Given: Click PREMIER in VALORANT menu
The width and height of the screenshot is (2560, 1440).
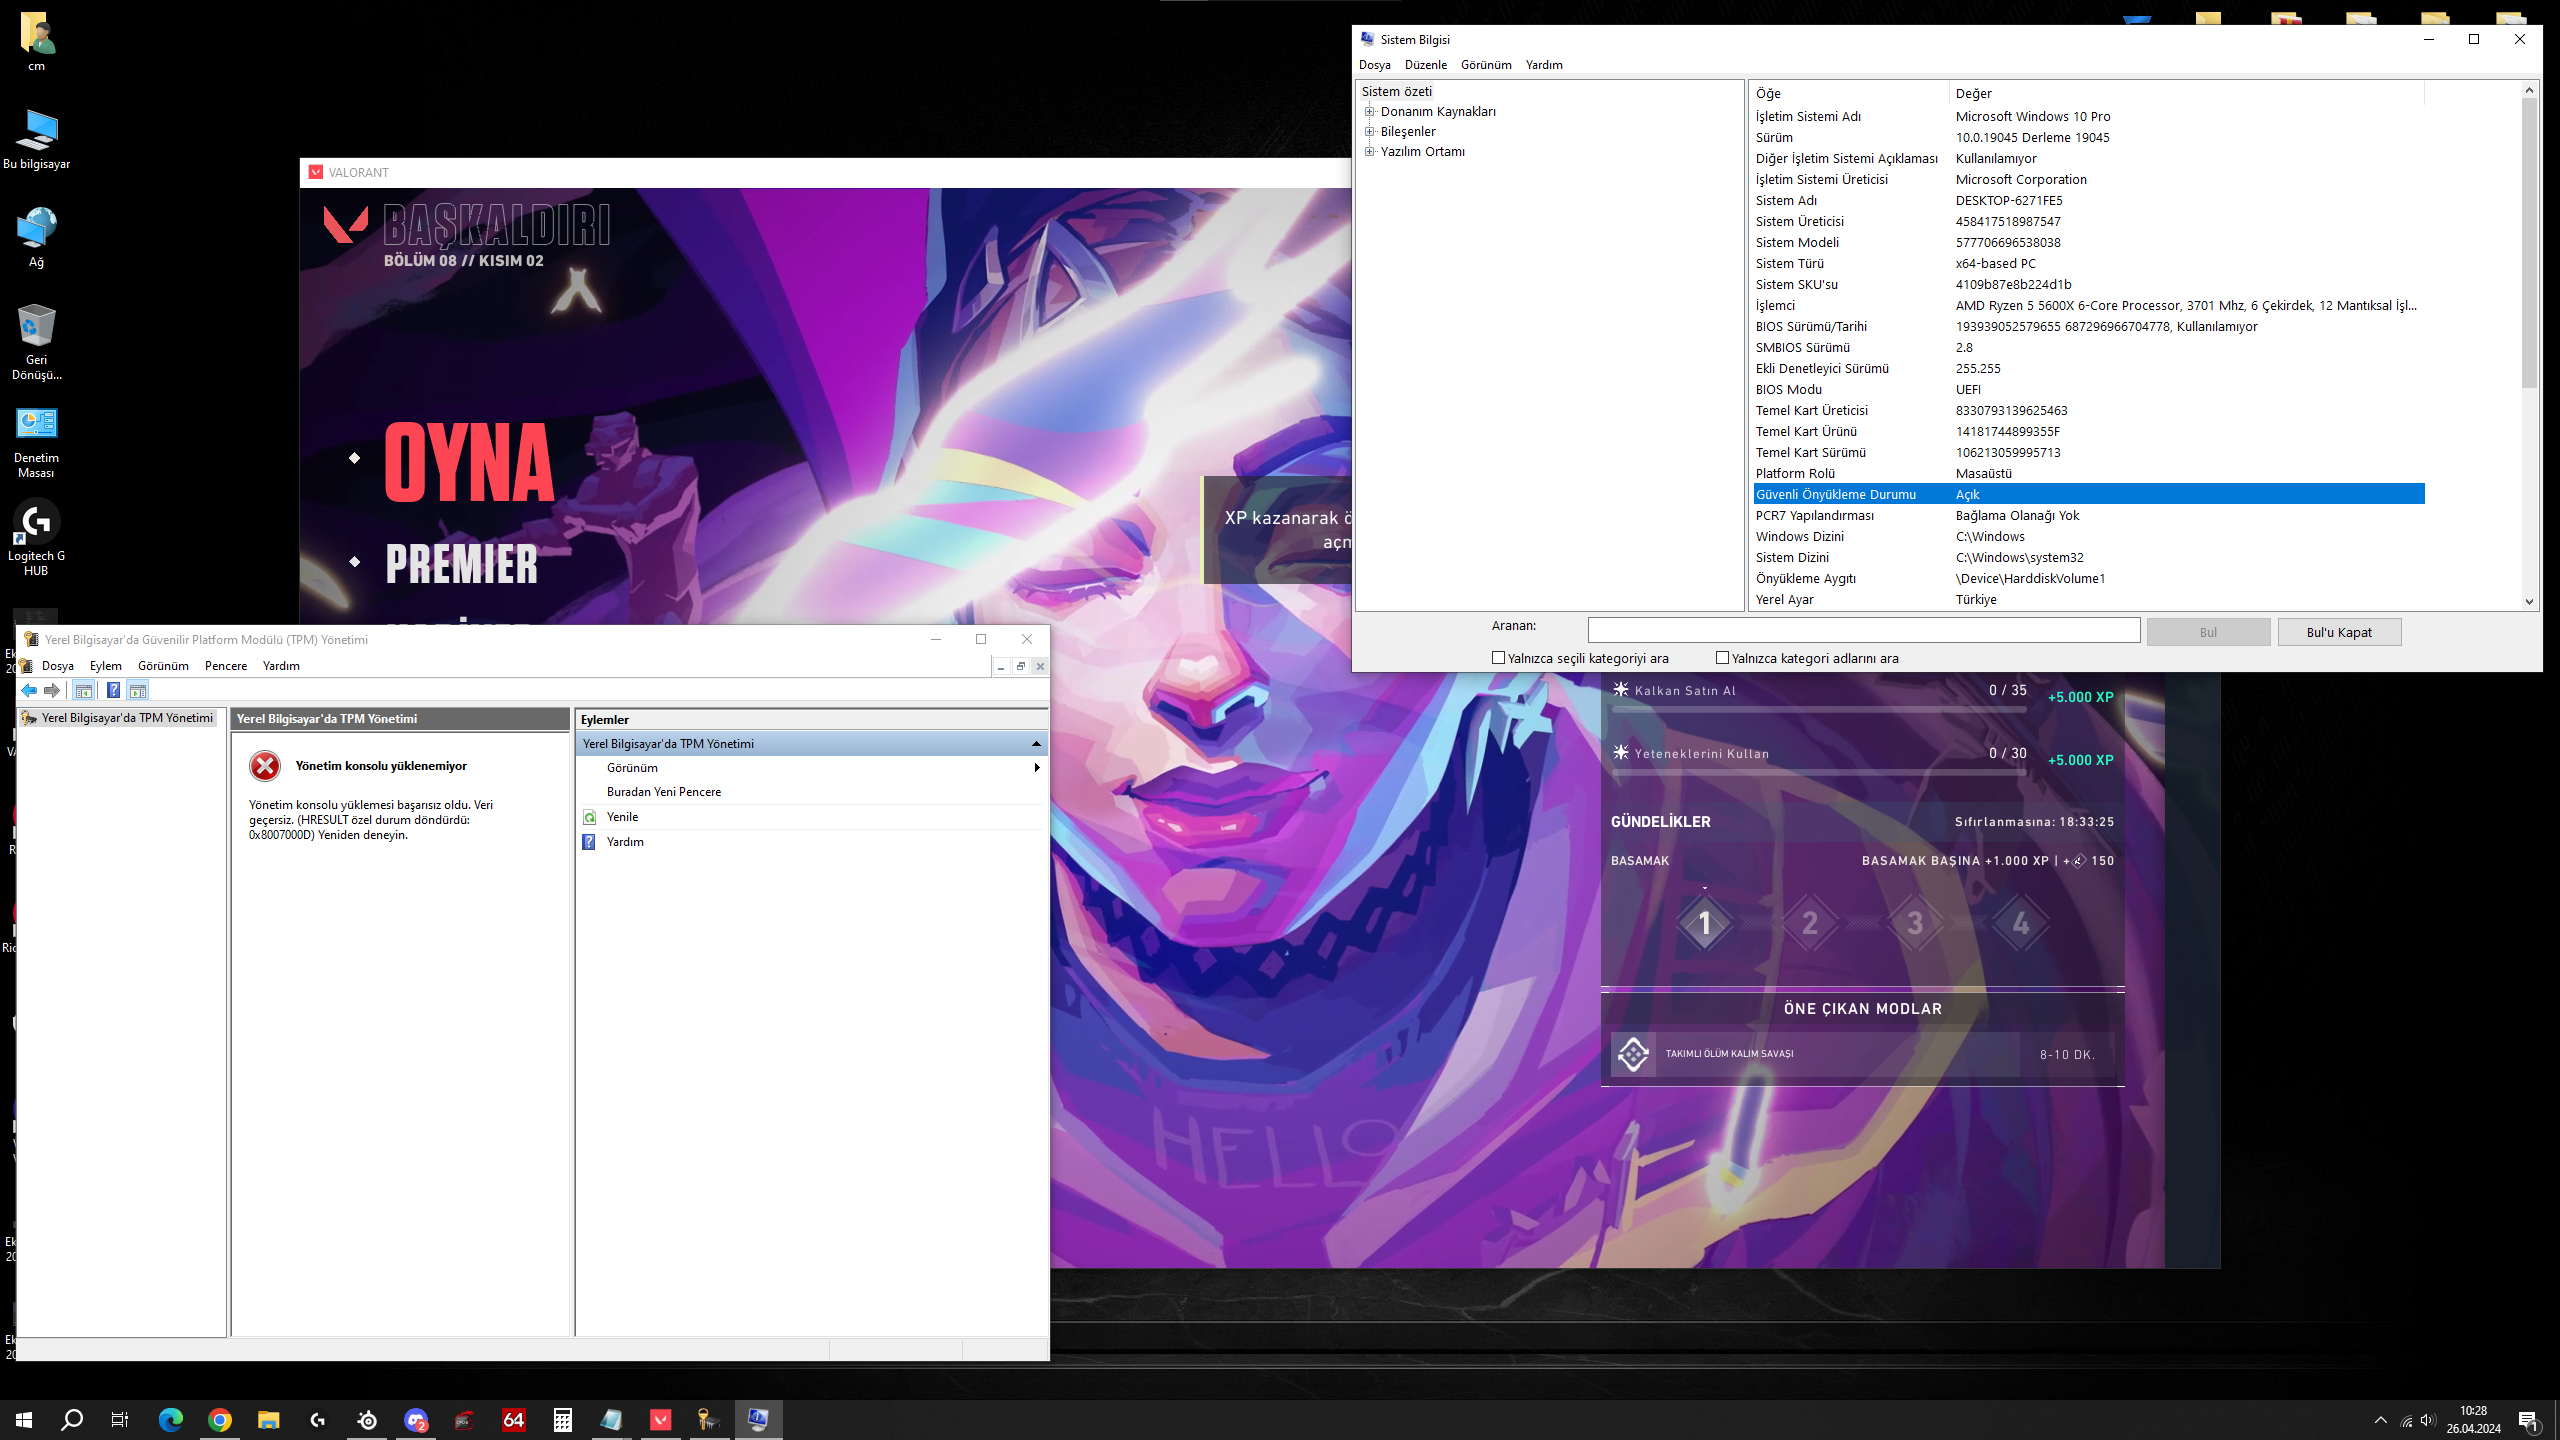Looking at the screenshot, I should tap(461, 564).
